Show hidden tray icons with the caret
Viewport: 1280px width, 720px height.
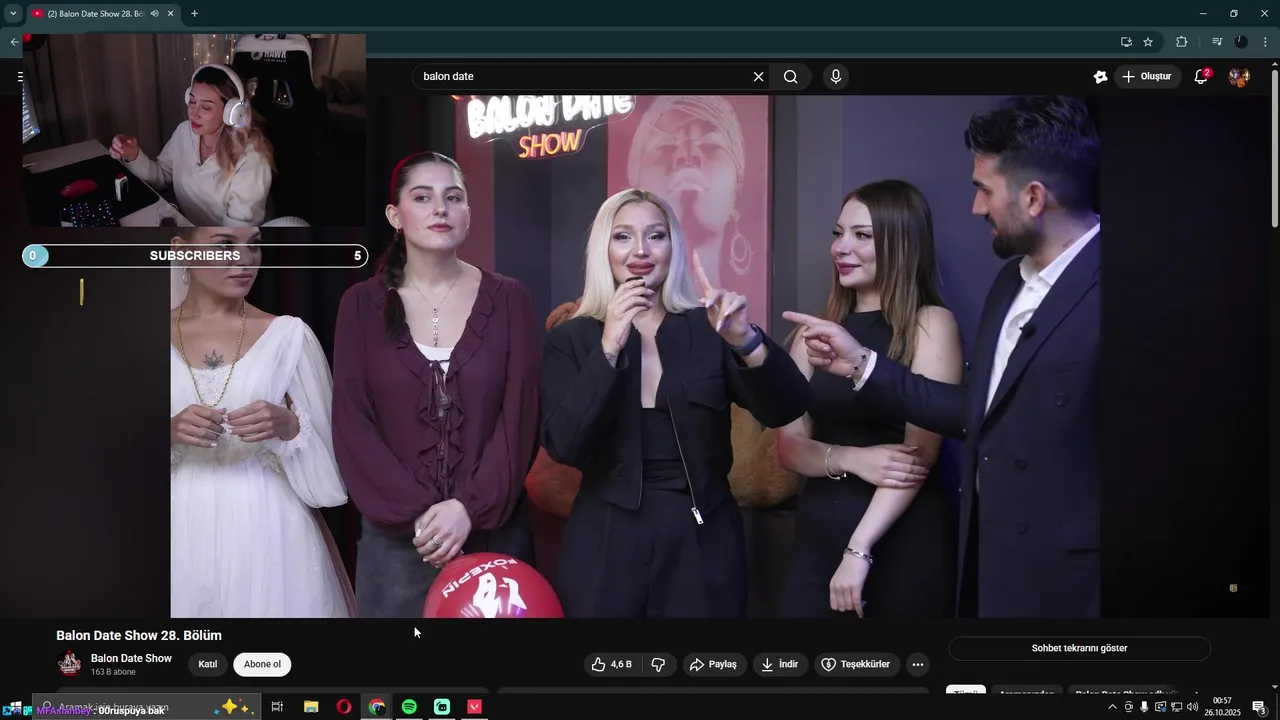pyautogui.click(x=1112, y=707)
